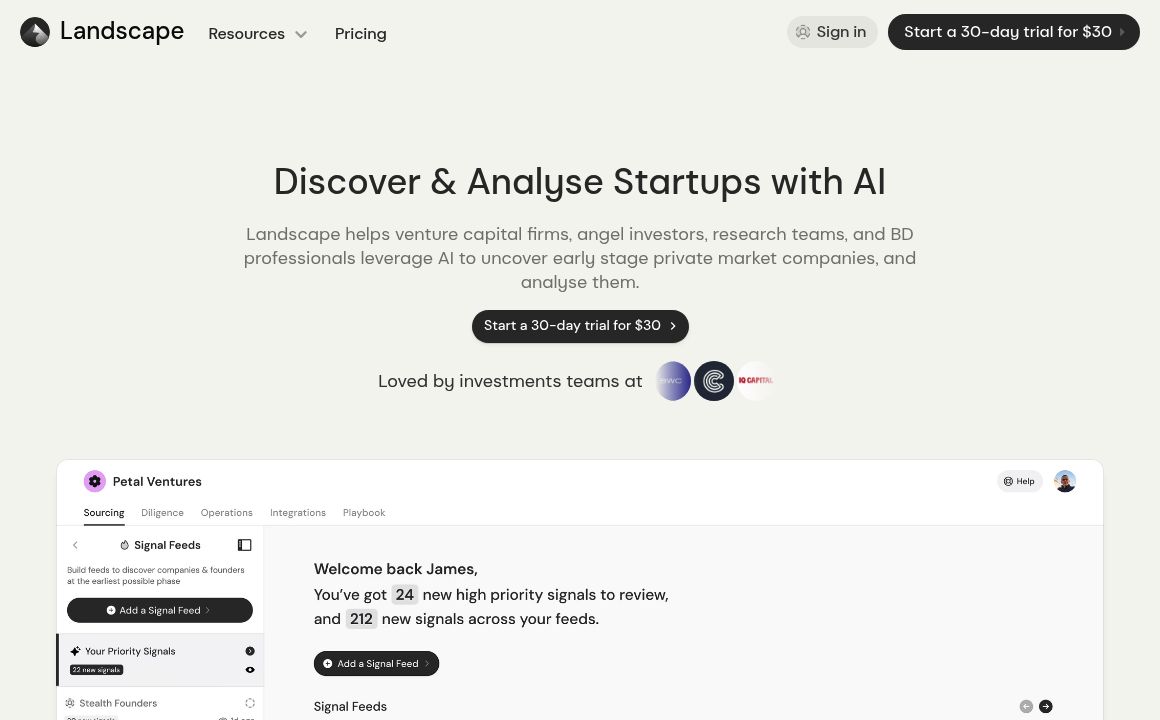Open the Pricing link

[360, 33]
